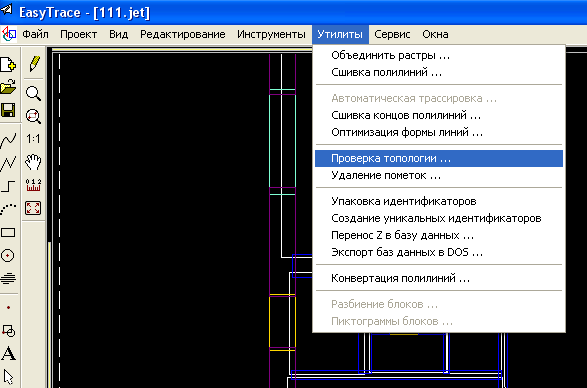Select the dotted arc tool
This screenshot has width=587, height=388.
click(8, 209)
